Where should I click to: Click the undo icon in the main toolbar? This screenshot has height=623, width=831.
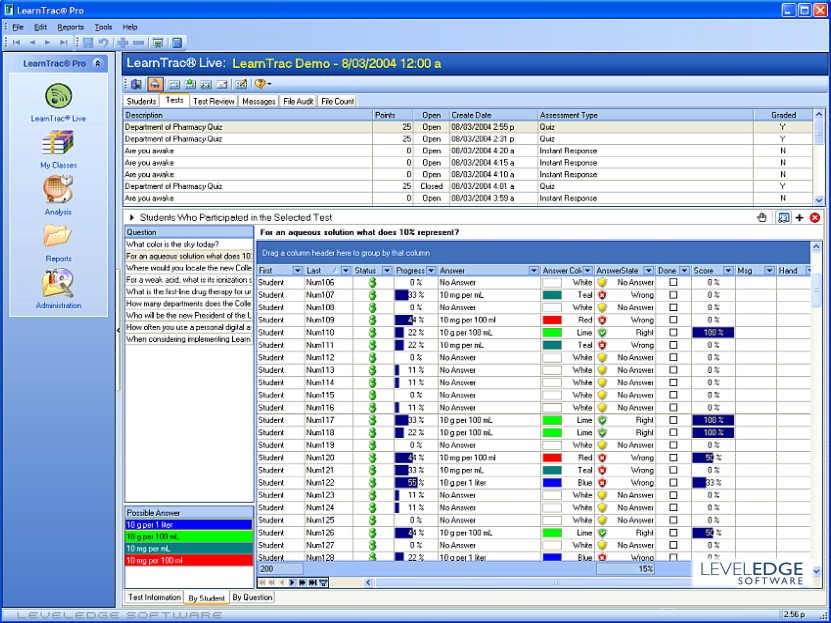coord(103,43)
